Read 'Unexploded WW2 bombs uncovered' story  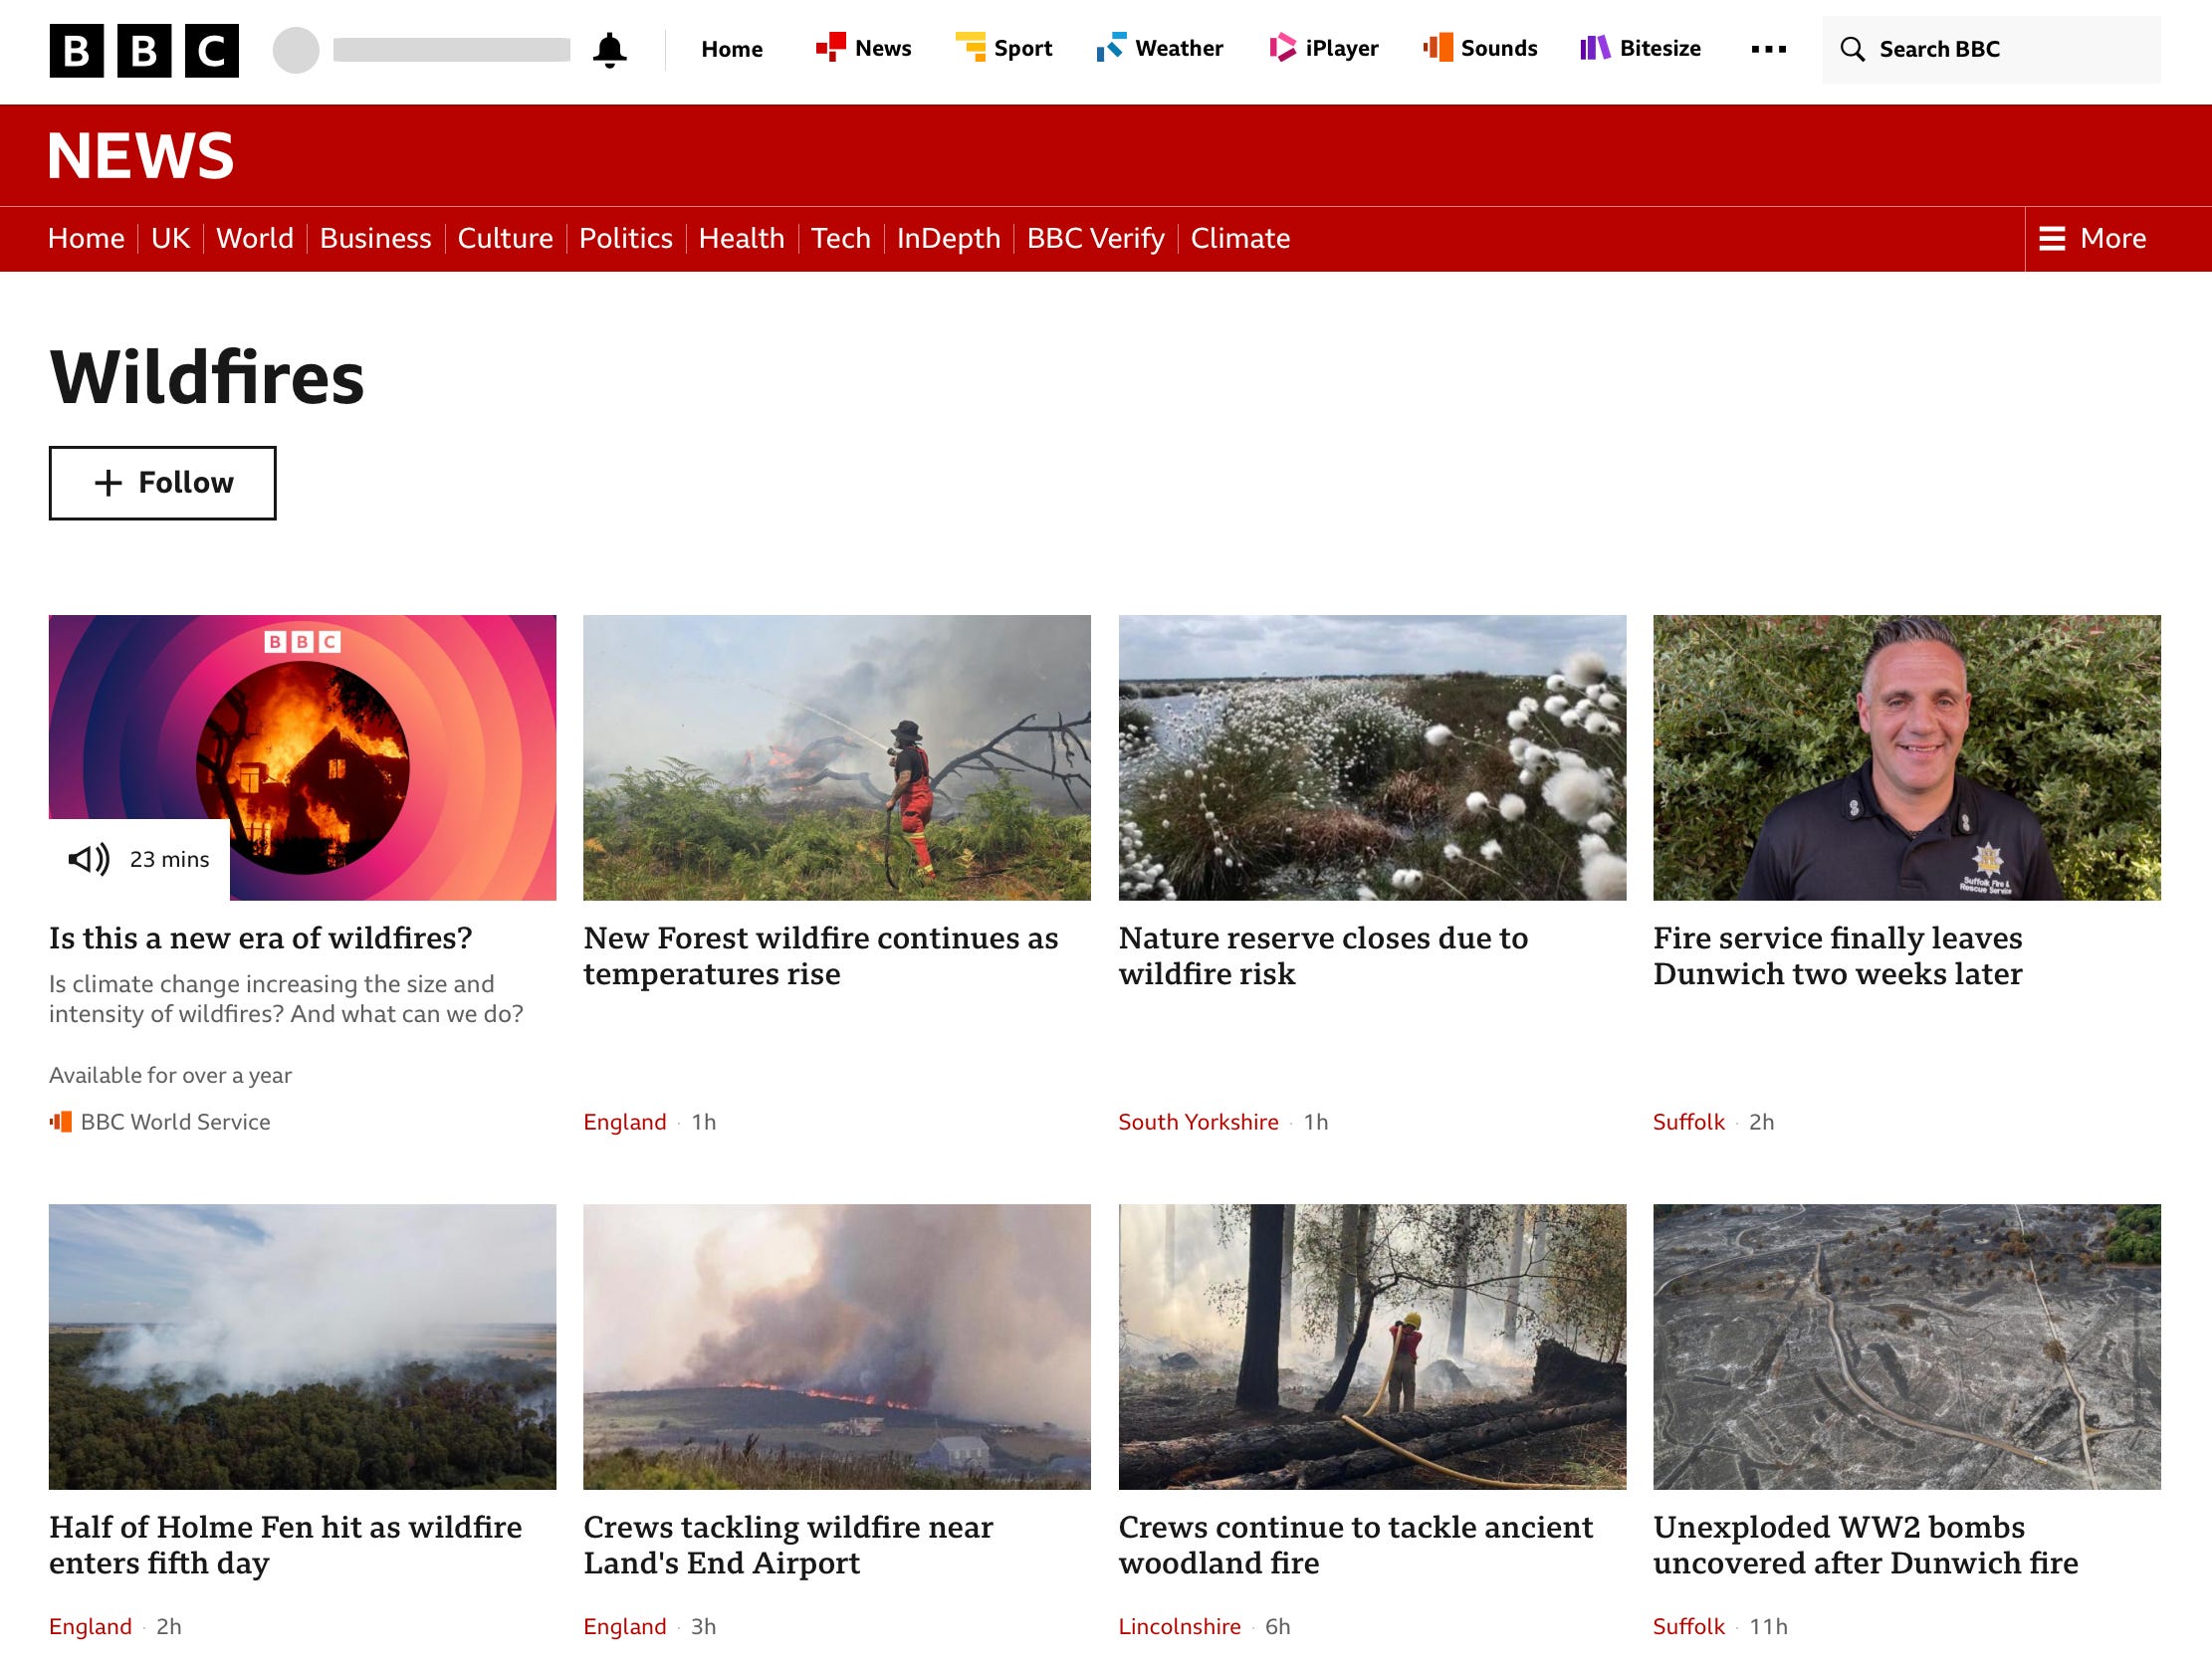point(1866,1545)
